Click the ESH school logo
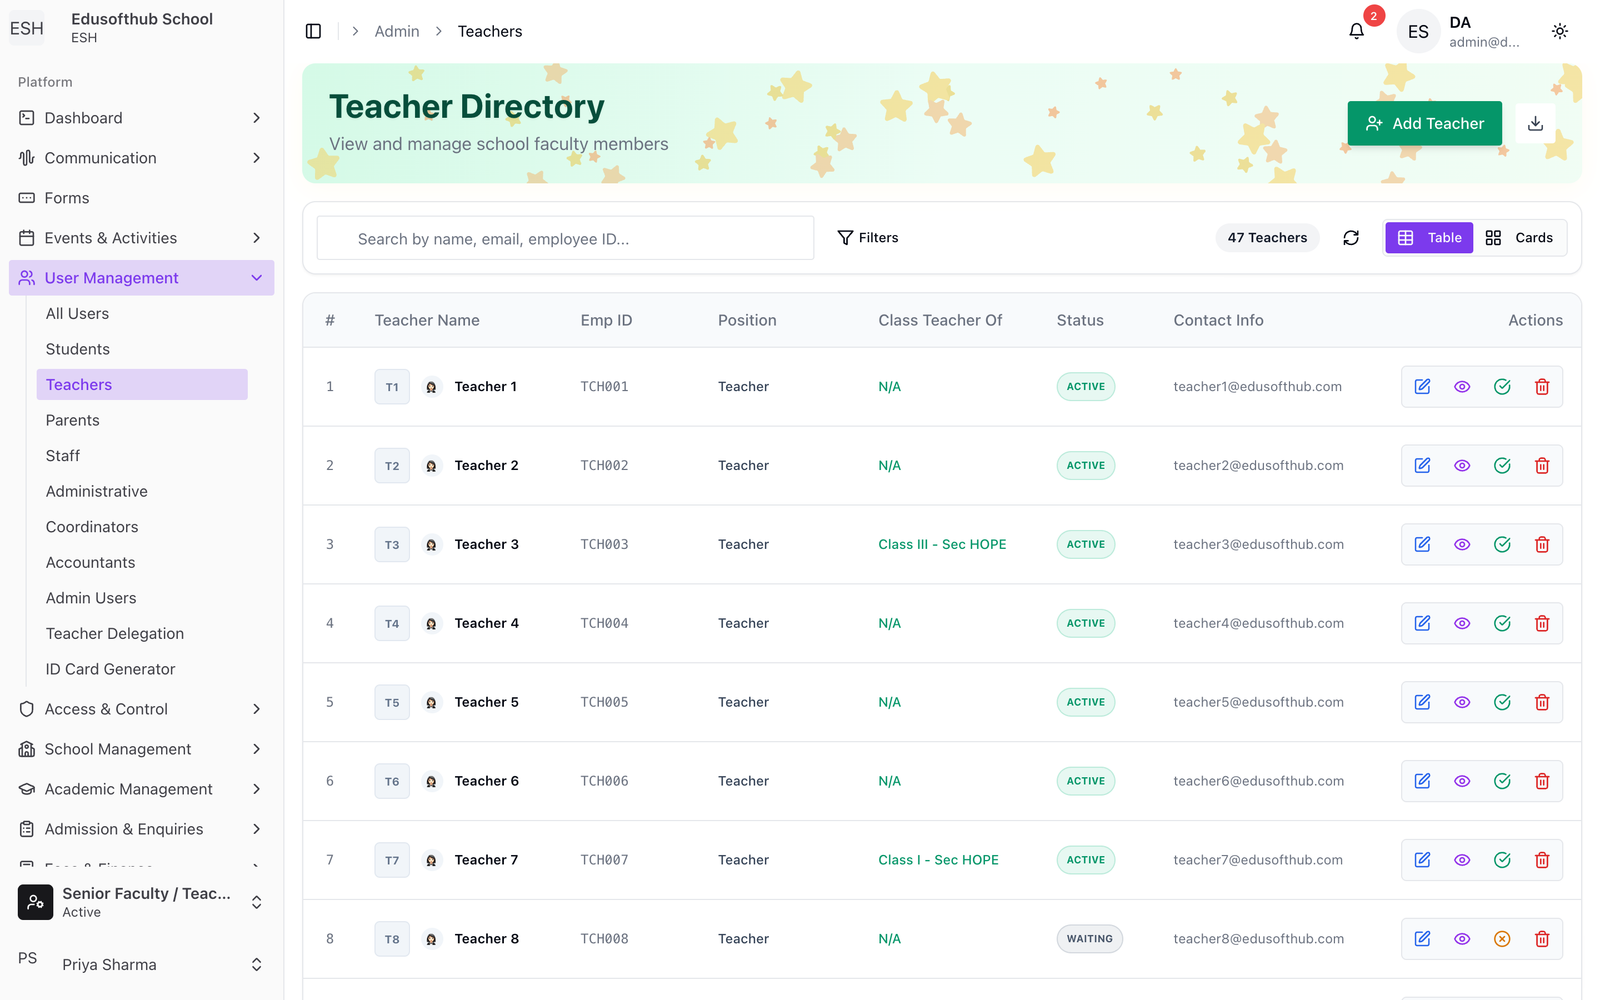Screen dimensions: 1600x1000 pyautogui.click(x=27, y=28)
